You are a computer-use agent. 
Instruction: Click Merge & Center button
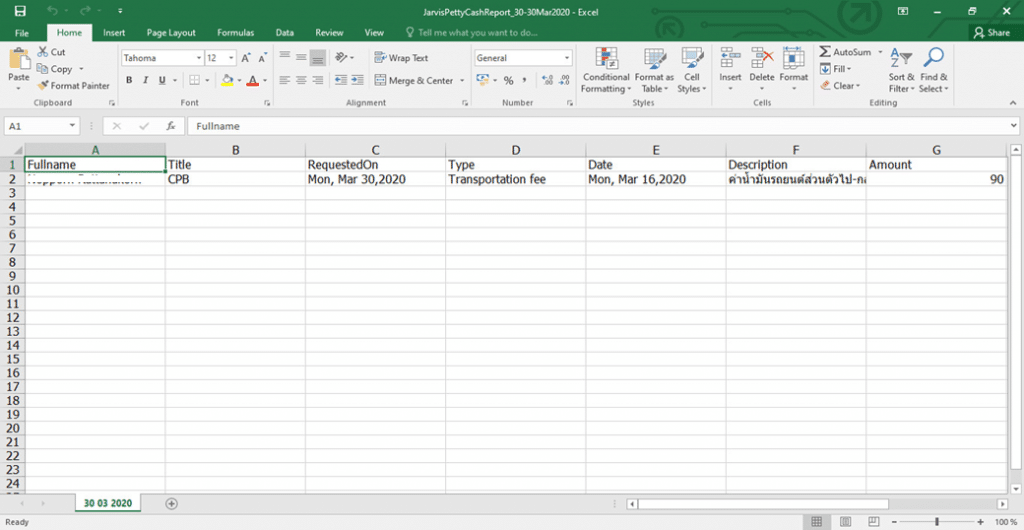click(415, 81)
